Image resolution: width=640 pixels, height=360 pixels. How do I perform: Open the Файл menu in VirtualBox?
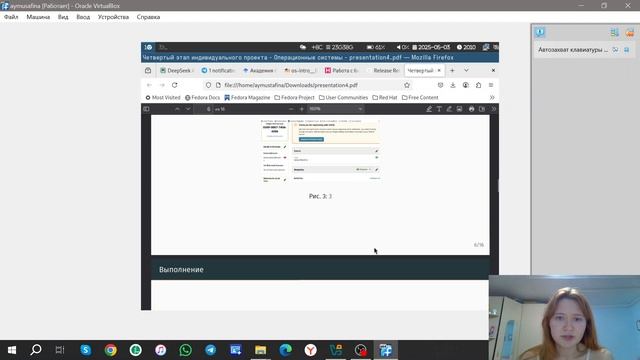[11, 17]
